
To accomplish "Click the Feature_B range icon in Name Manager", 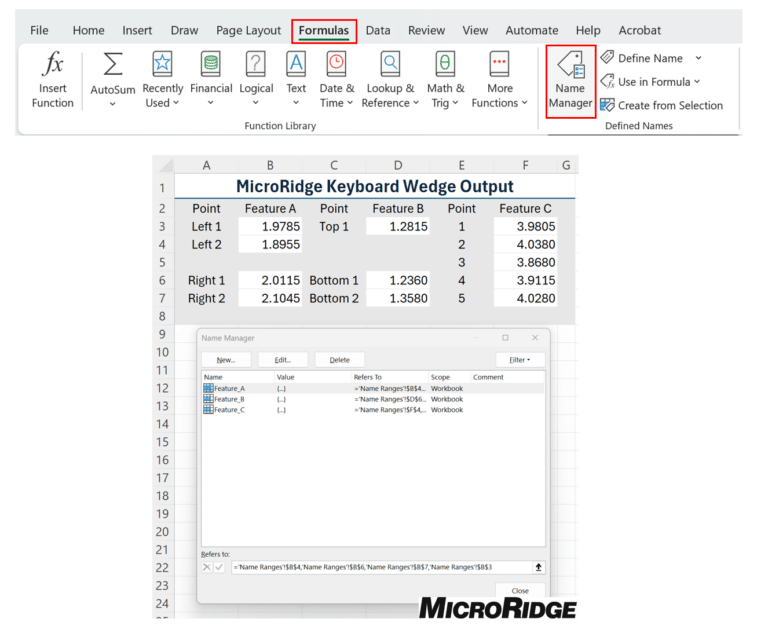I will click(x=208, y=399).
